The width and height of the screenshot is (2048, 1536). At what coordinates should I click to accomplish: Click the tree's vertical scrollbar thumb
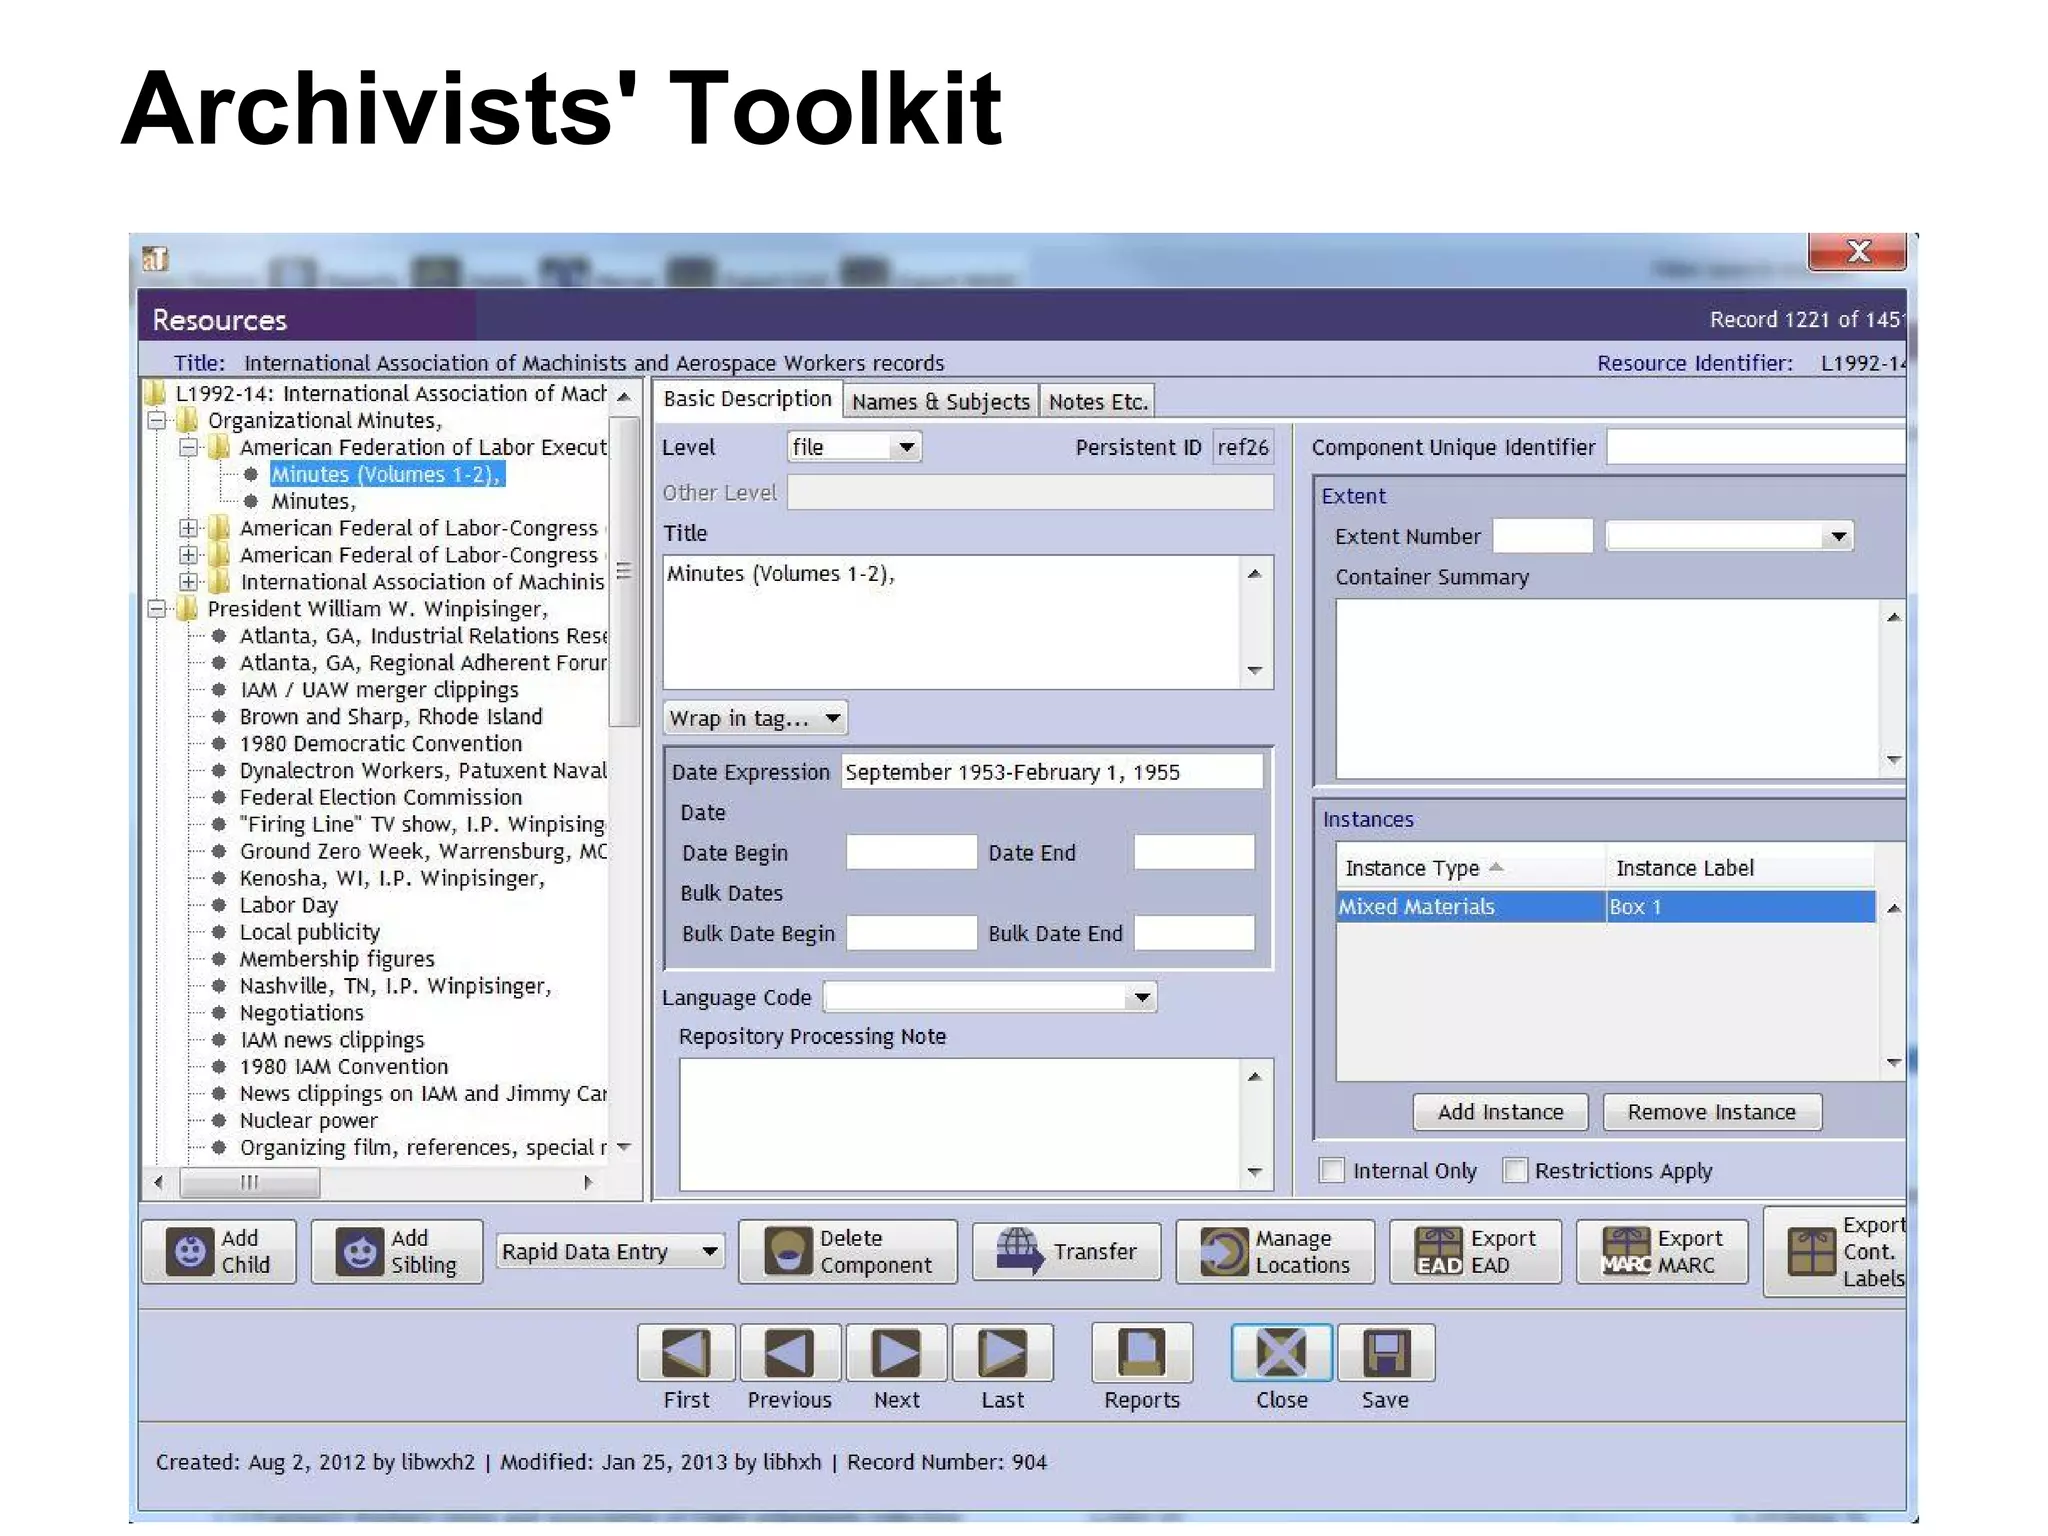624,570
